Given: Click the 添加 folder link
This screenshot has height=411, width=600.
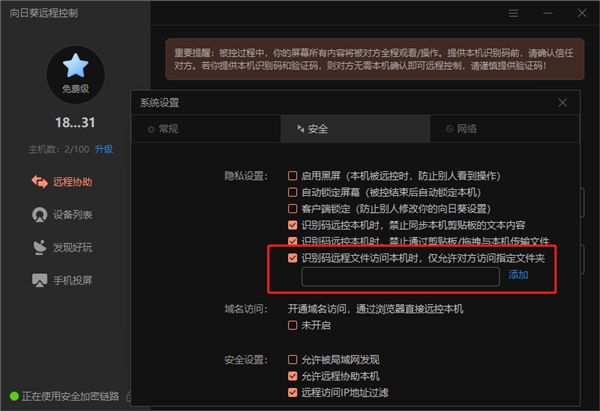Looking at the screenshot, I should (518, 275).
